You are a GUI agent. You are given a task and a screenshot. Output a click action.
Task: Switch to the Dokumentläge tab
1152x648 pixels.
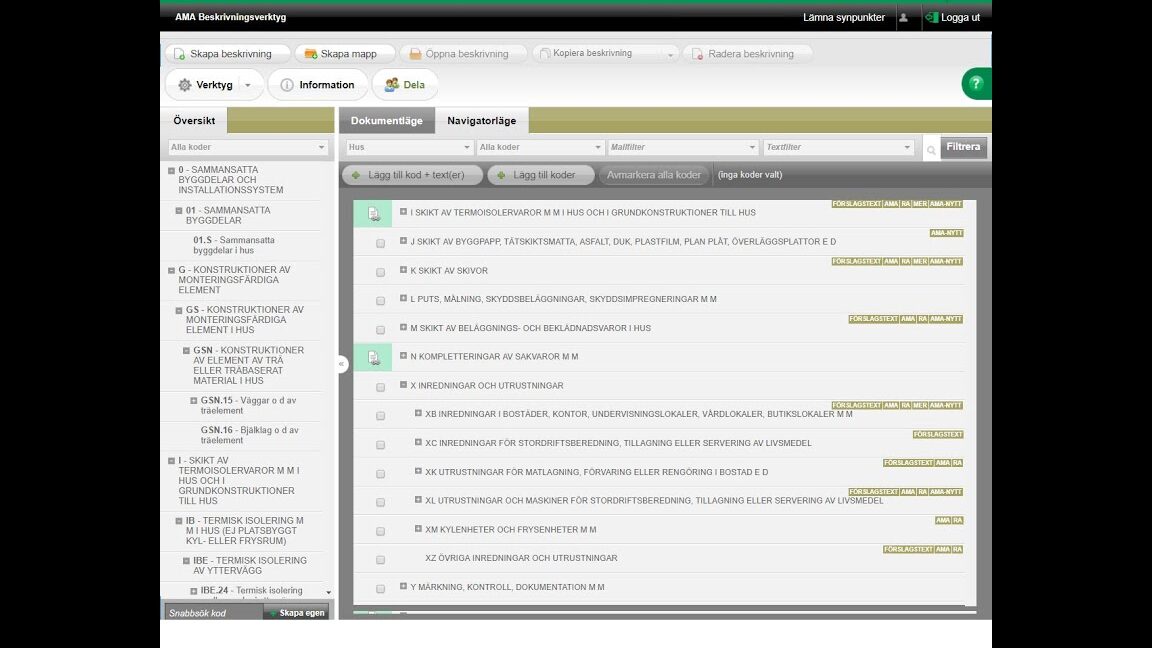386,120
